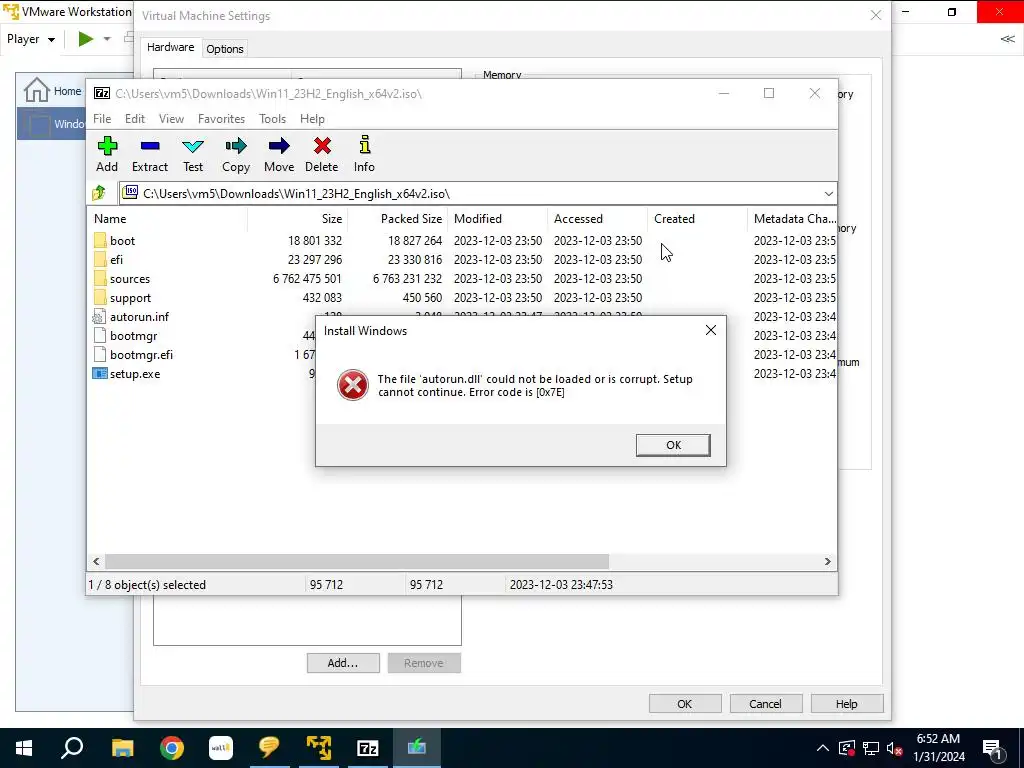This screenshot has width=1024, height=768.
Task: Open the View menu in 7-Zip
Action: pos(171,119)
